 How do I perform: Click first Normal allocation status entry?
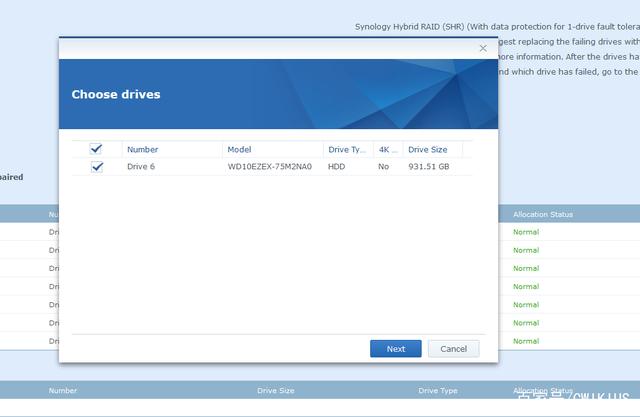pos(526,232)
